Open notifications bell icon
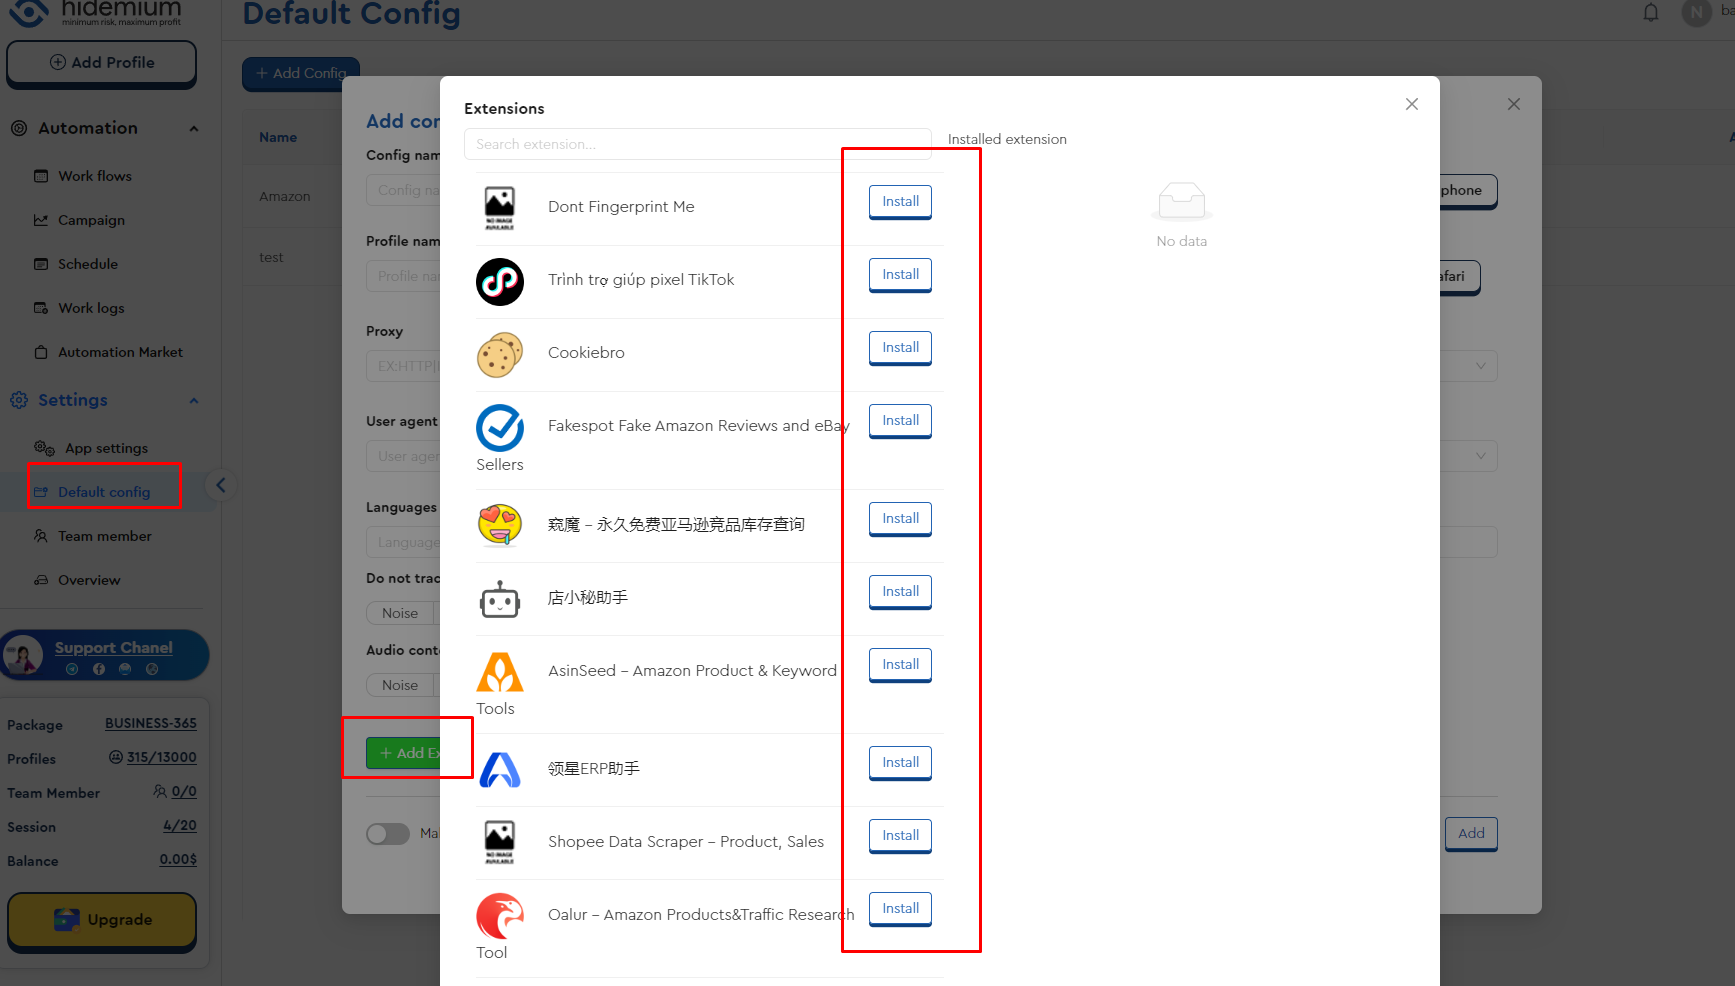Image resolution: width=1735 pixels, height=986 pixels. pos(1651,13)
